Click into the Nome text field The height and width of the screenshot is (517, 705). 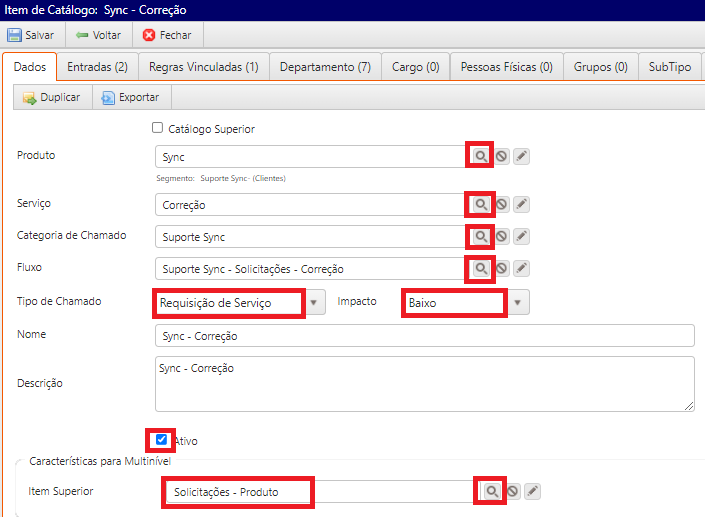click(424, 336)
